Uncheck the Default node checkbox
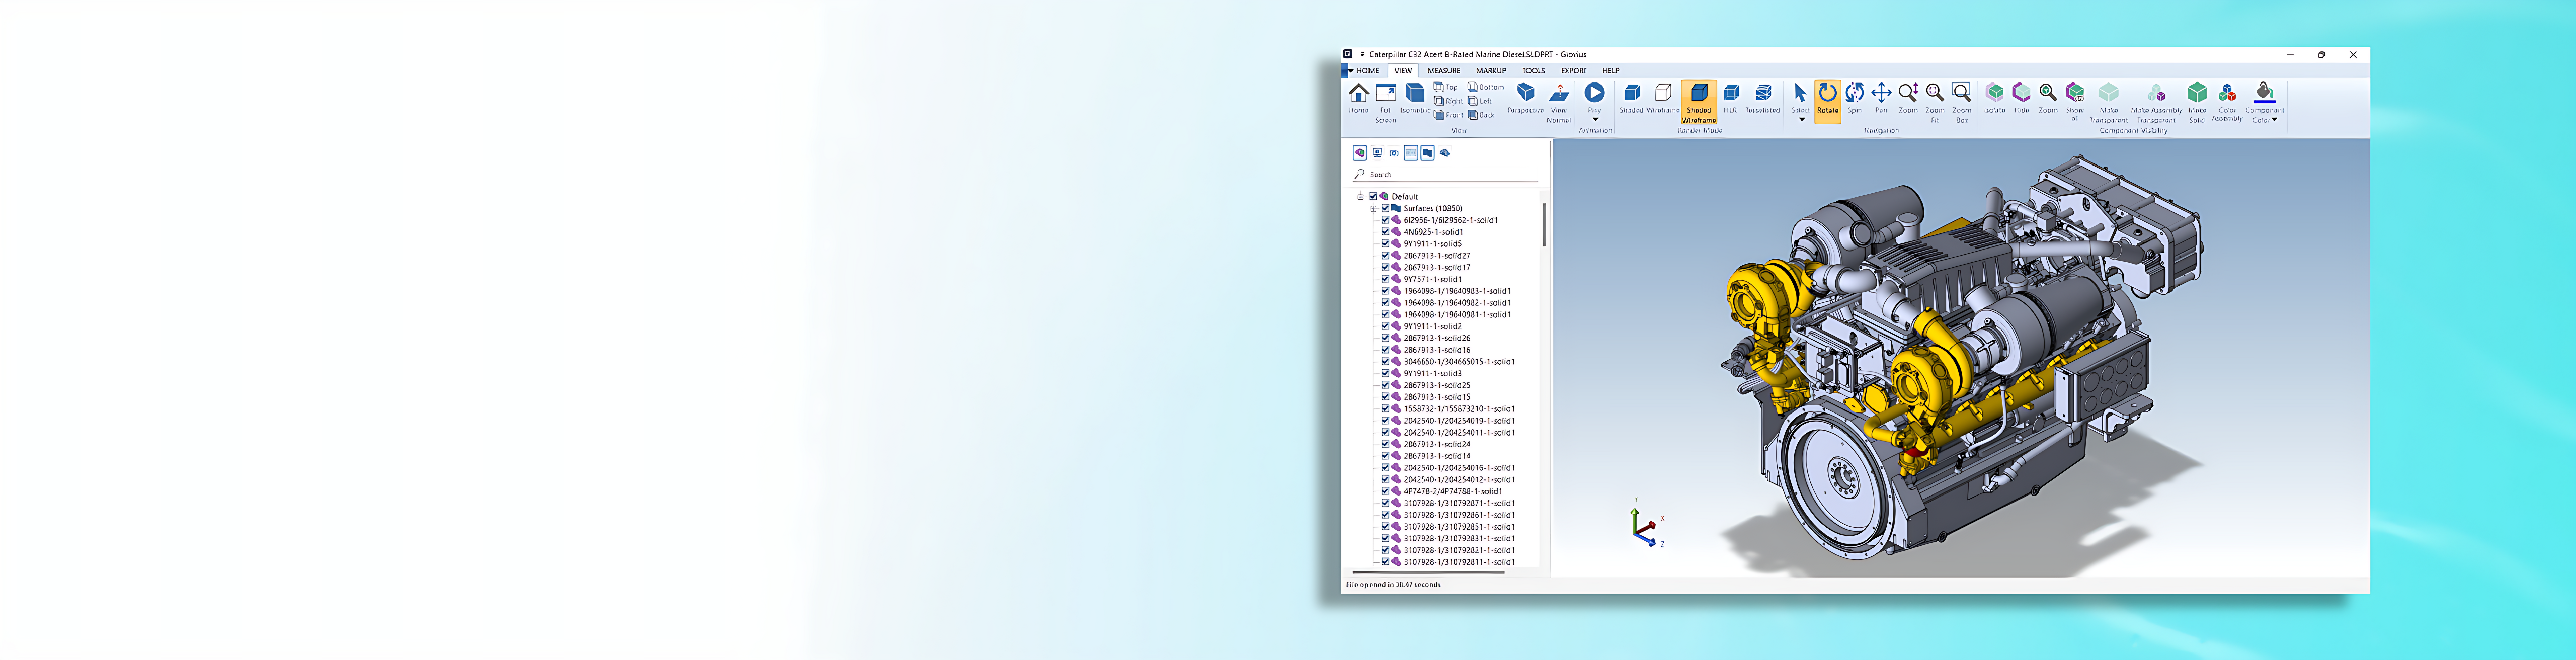 (x=1373, y=197)
